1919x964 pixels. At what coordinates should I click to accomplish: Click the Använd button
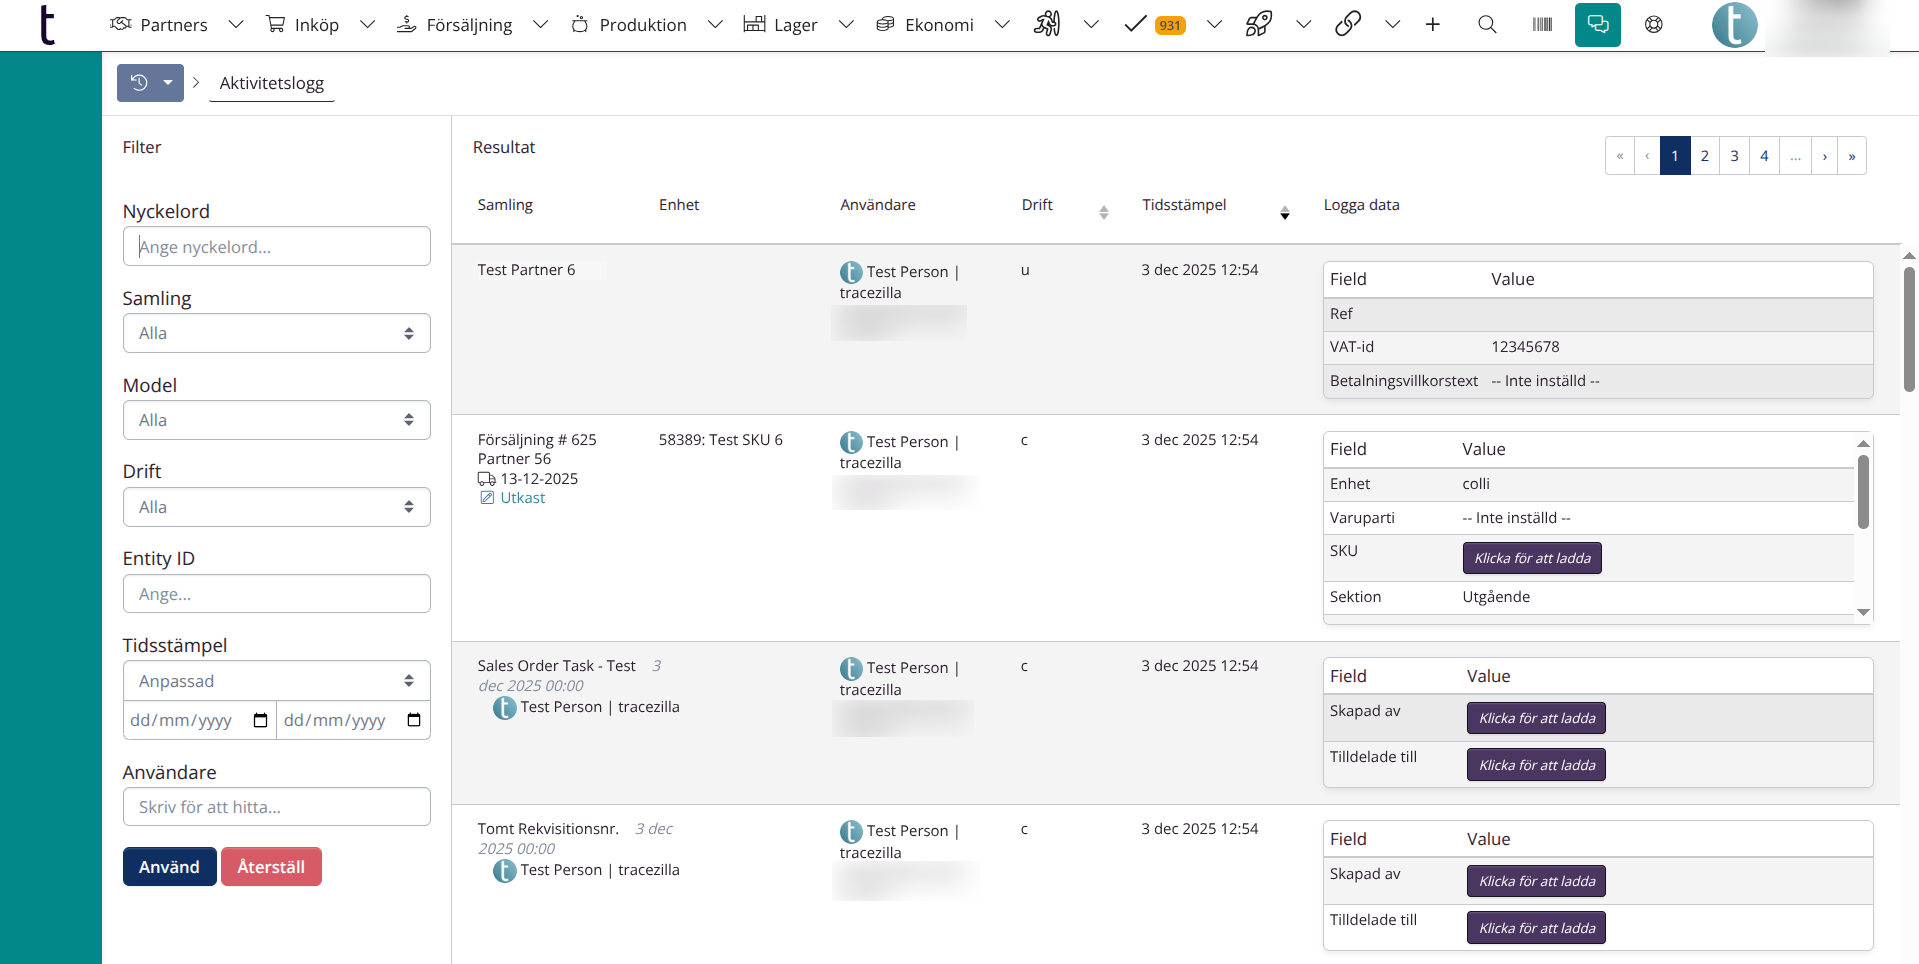coord(169,867)
